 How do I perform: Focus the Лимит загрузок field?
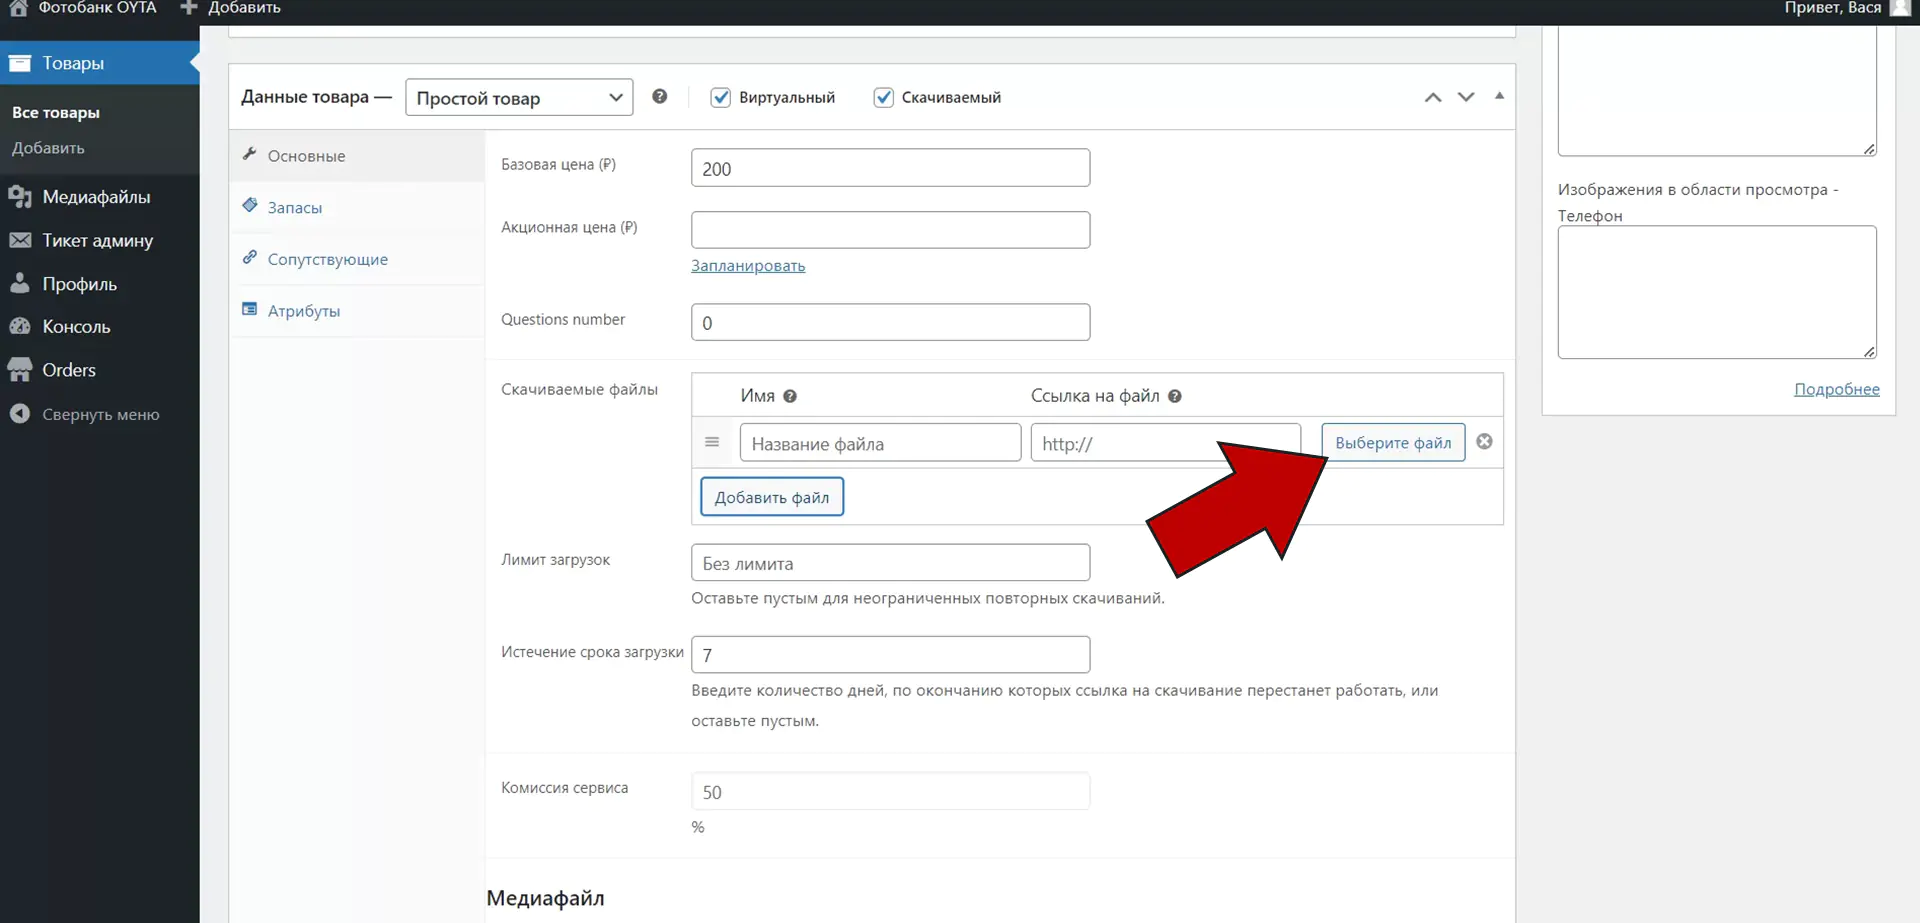click(890, 562)
